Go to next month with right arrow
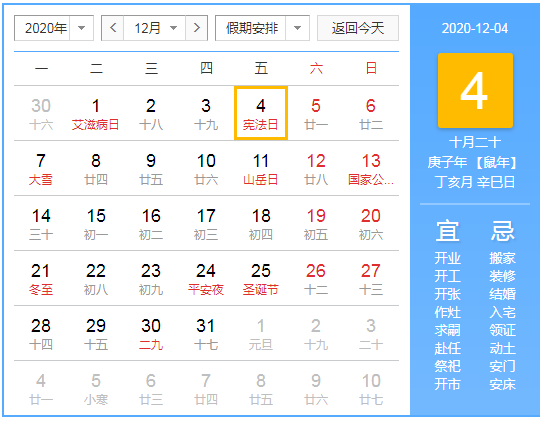543x424 pixels. (196, 28)
